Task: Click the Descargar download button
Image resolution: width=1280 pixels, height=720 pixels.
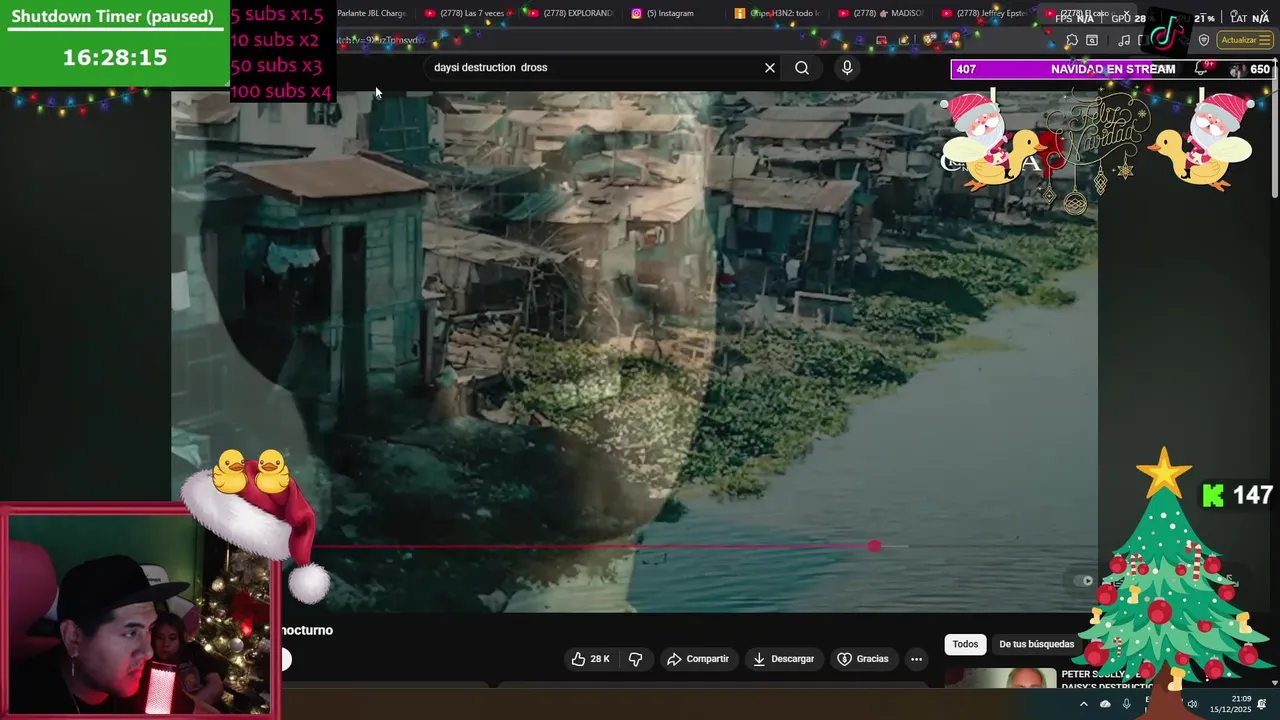Action: (784, 659)
